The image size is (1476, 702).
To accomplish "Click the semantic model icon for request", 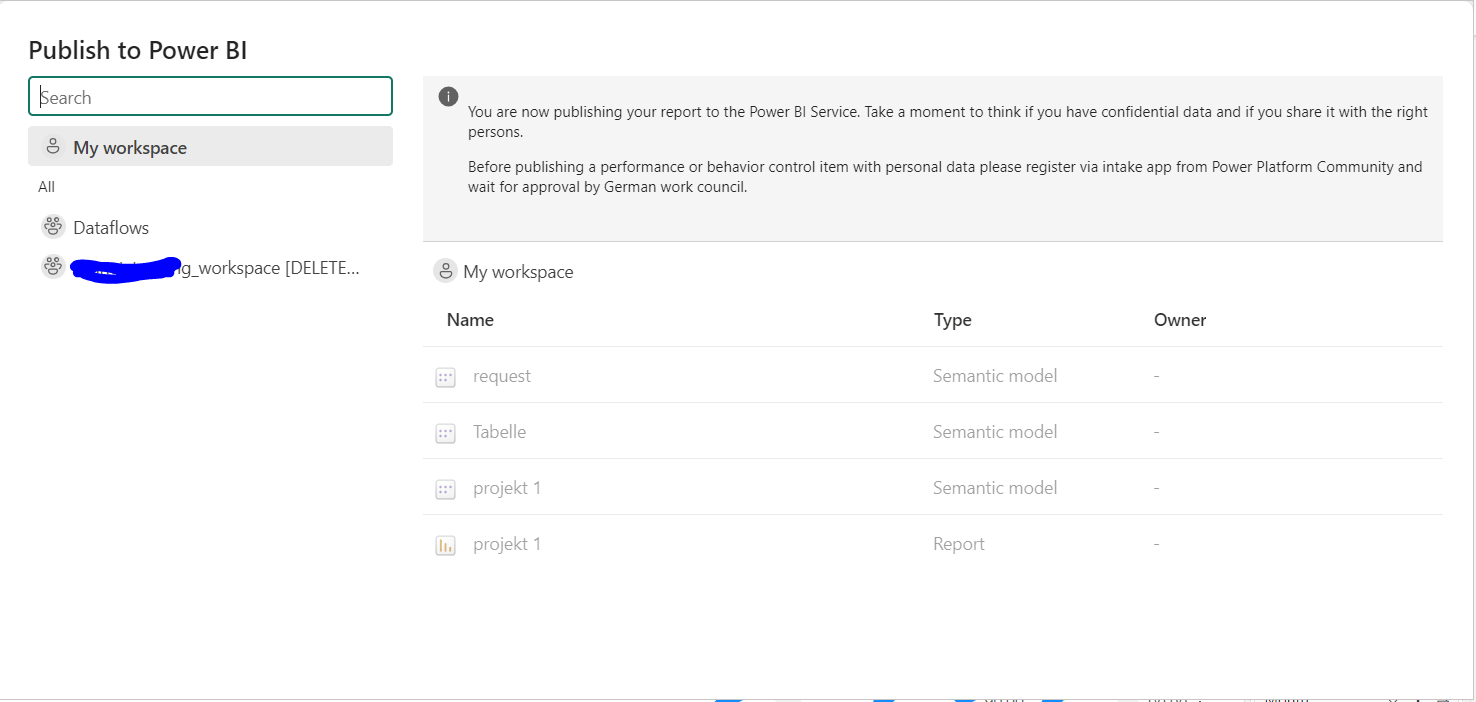I will pyautogui.click(x=445, y=377).
